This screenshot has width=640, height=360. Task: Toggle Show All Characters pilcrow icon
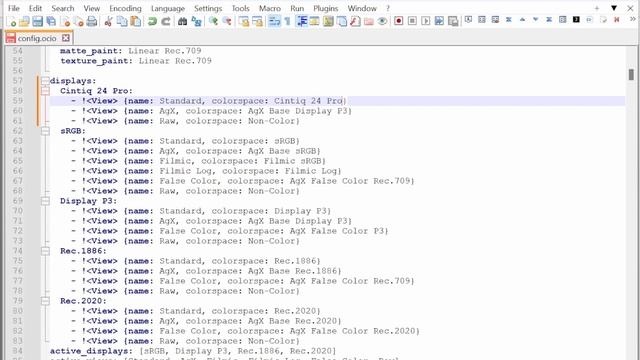287,21
